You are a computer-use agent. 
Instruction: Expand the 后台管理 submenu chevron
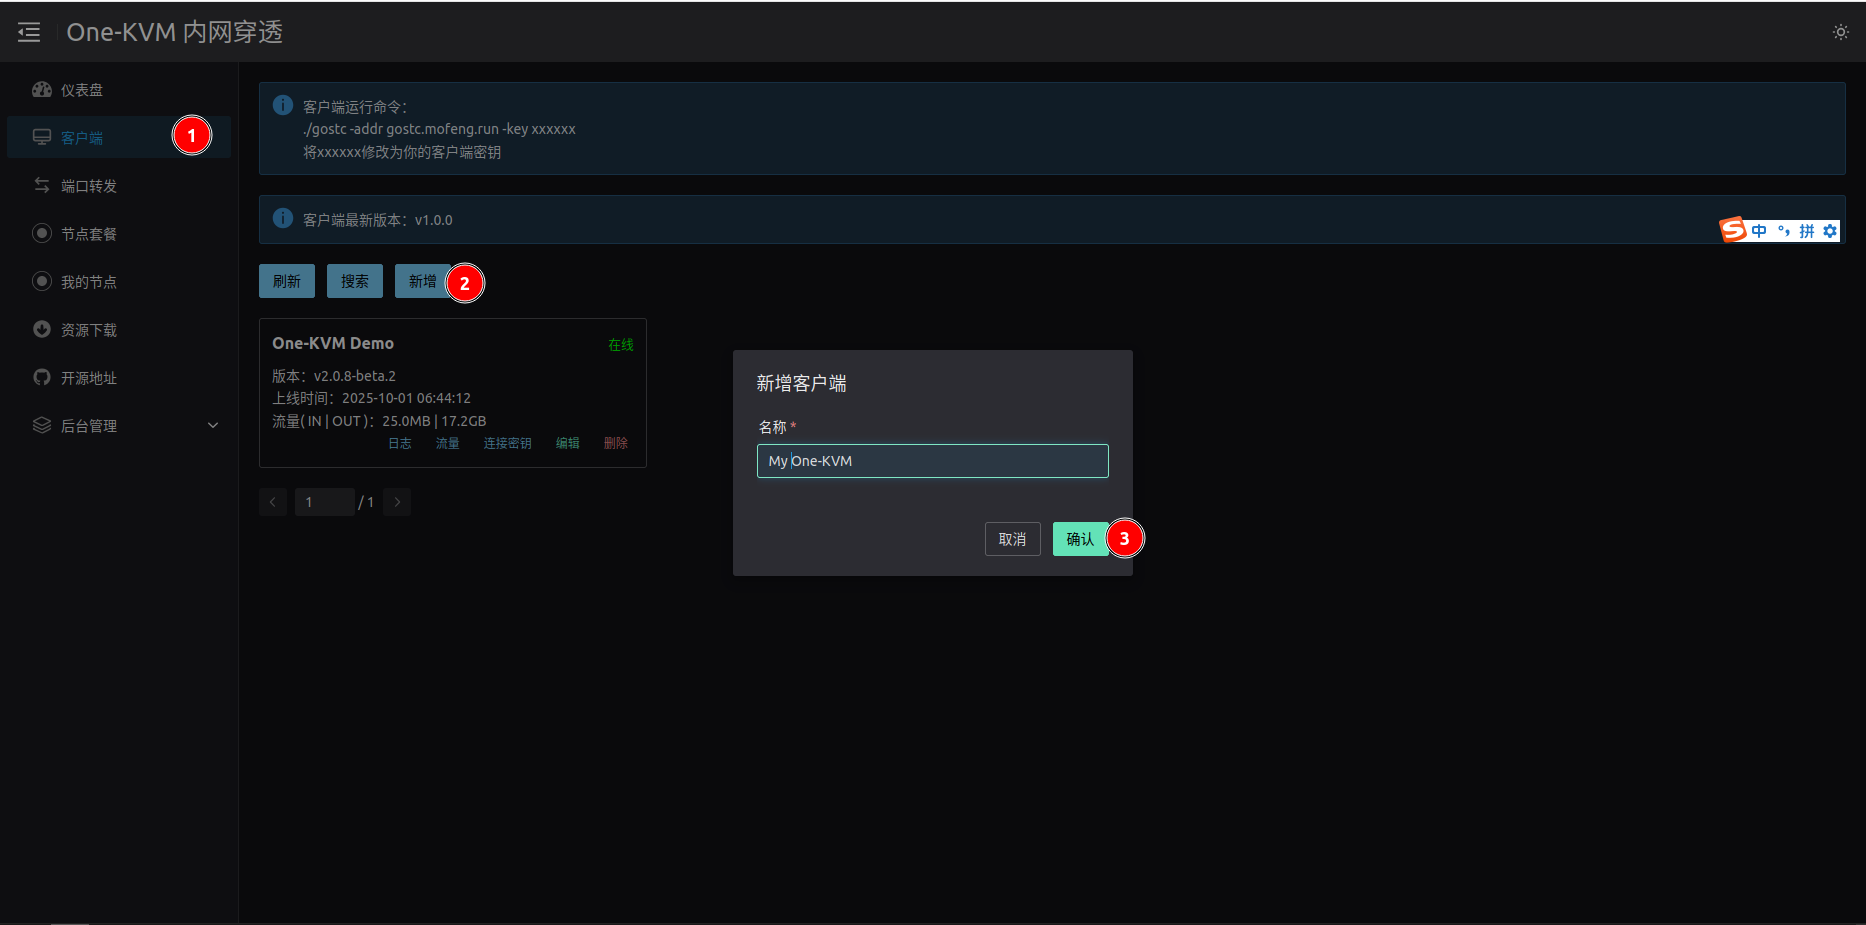coord(213,426)
